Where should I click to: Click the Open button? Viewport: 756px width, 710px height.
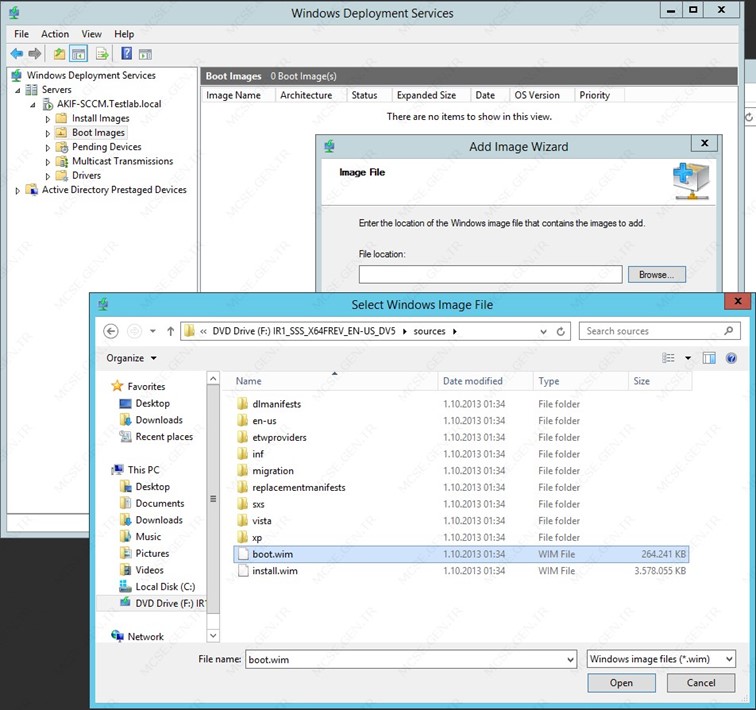pos(621,683)
